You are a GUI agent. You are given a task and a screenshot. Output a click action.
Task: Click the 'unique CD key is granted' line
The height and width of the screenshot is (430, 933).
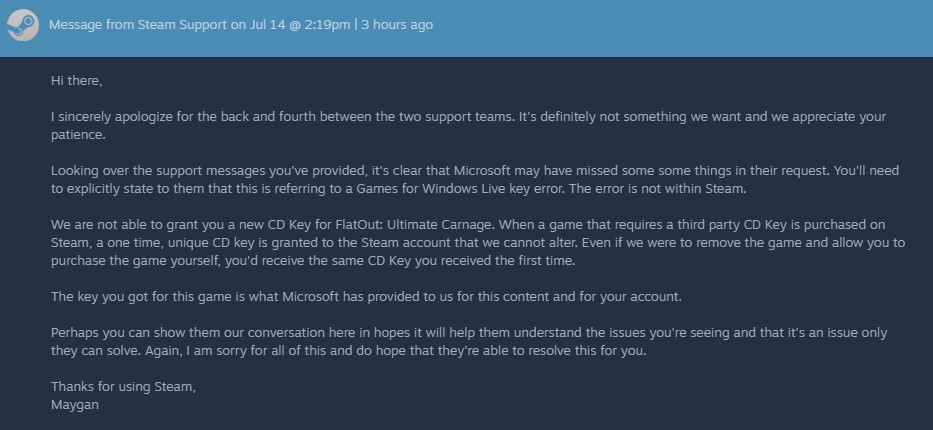pyautogui.click(x=478, y=243)
